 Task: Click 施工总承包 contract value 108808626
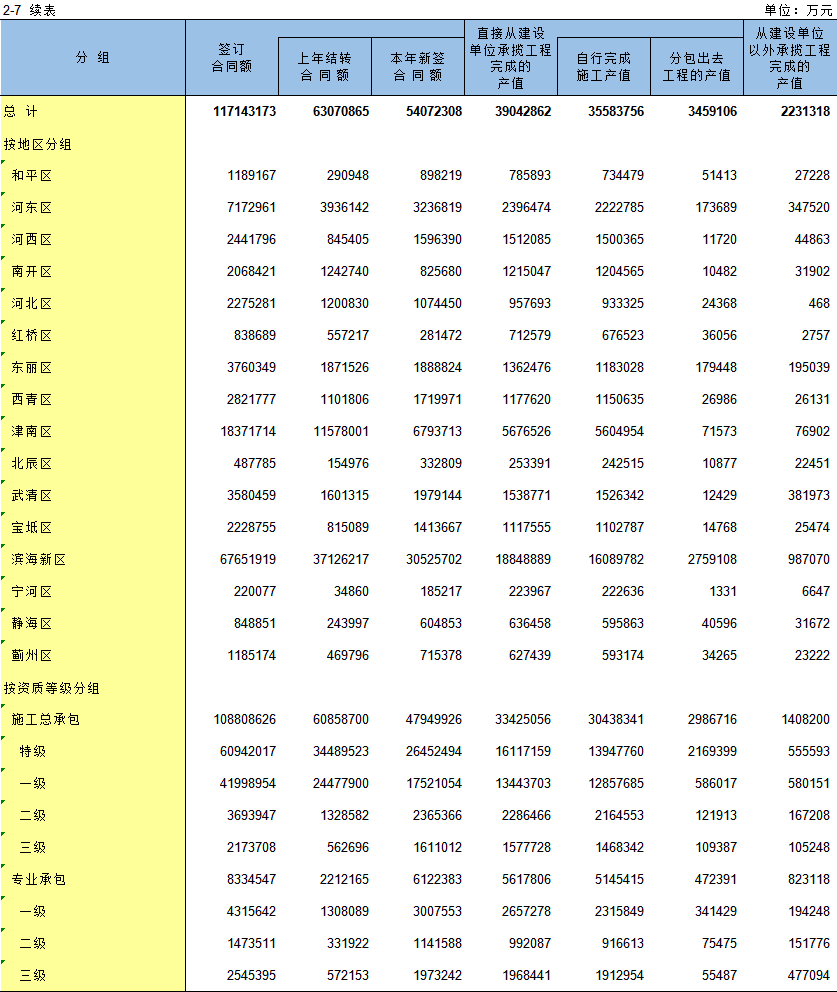tap(244, 719)
